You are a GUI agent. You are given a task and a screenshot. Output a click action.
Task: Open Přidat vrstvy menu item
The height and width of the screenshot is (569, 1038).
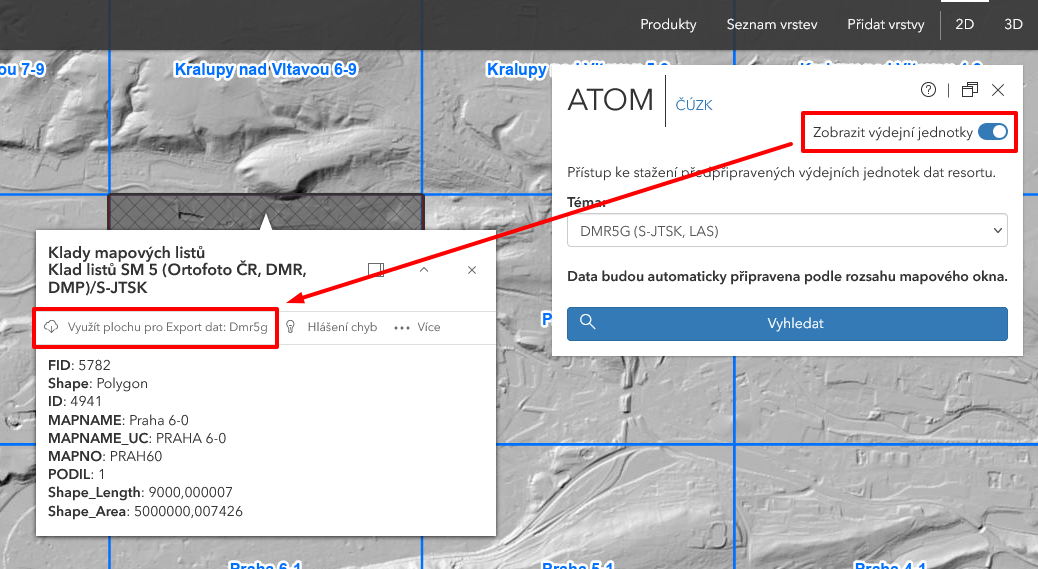885,25
